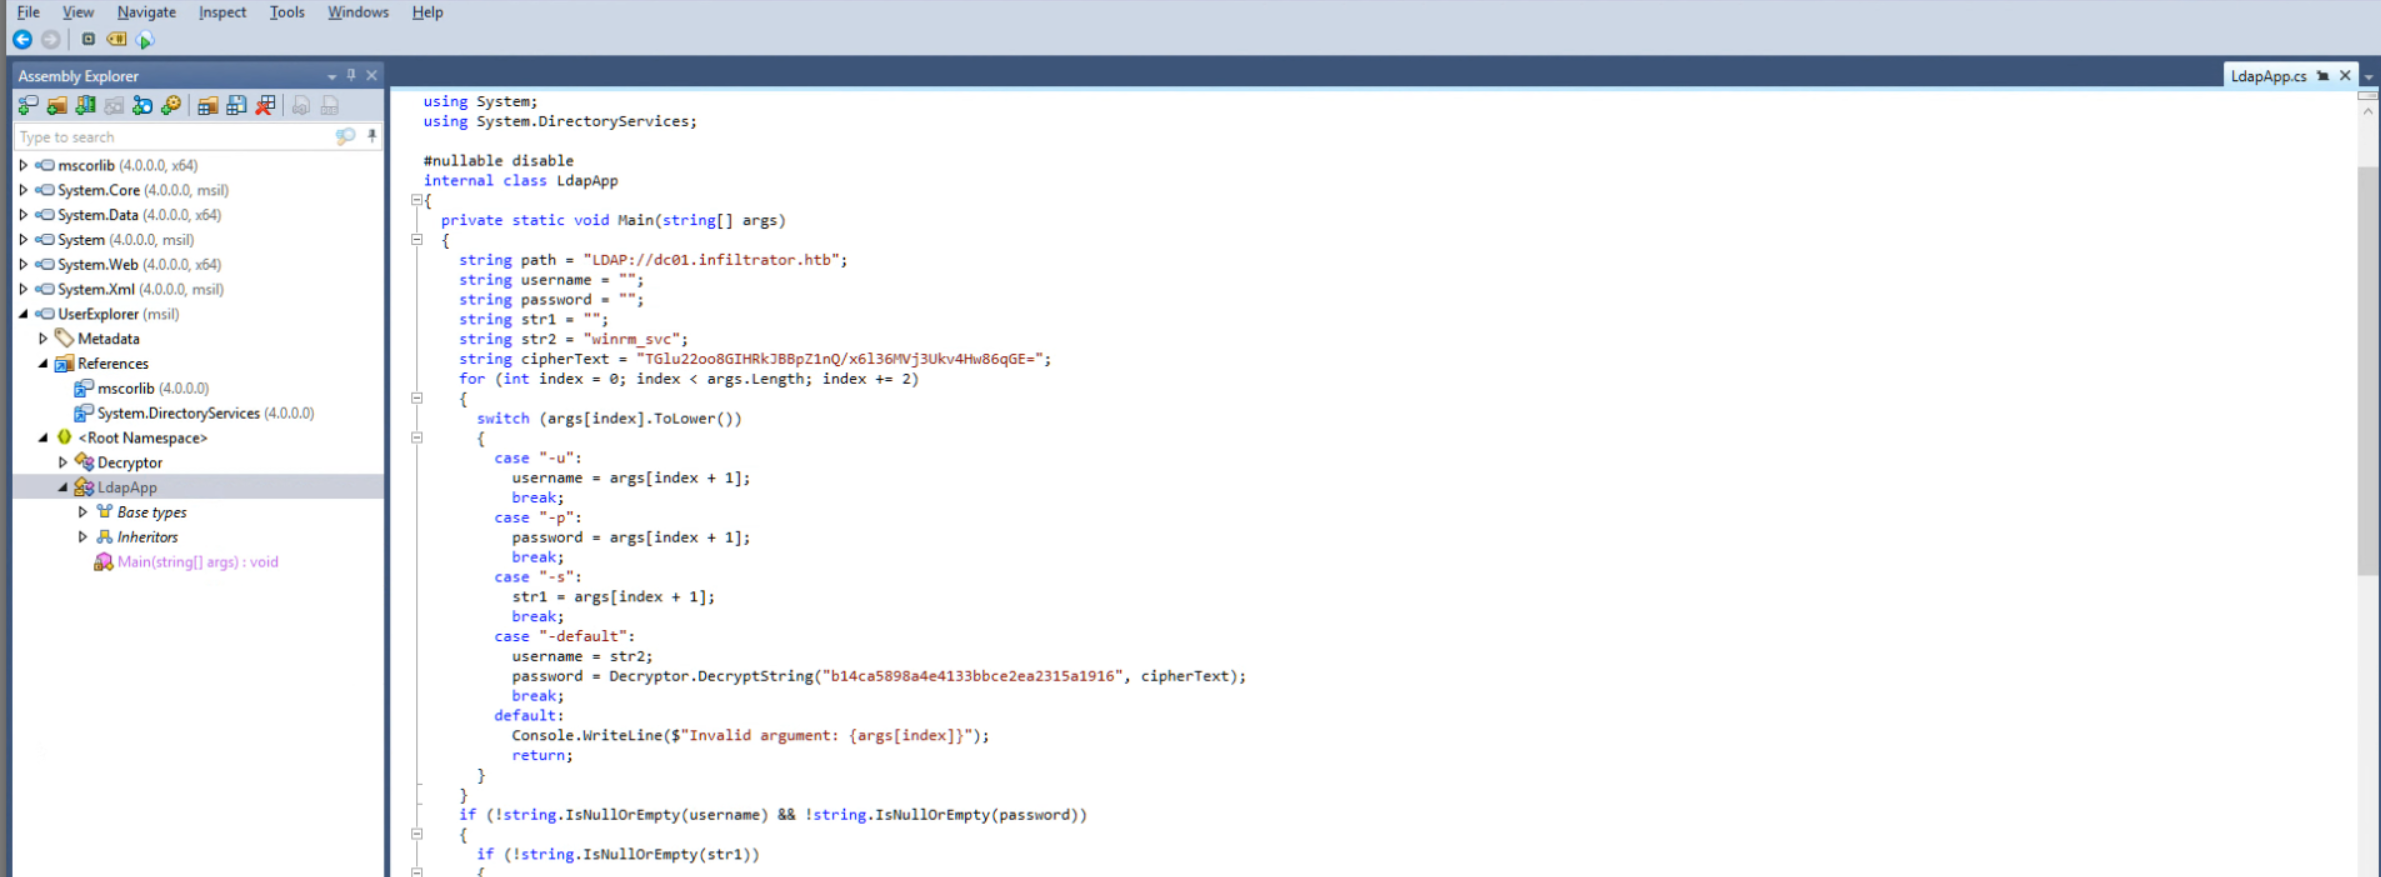Screen dimensions: 2381x877
Task: Select Main(string[] args) method in tree
Action: 197,562
